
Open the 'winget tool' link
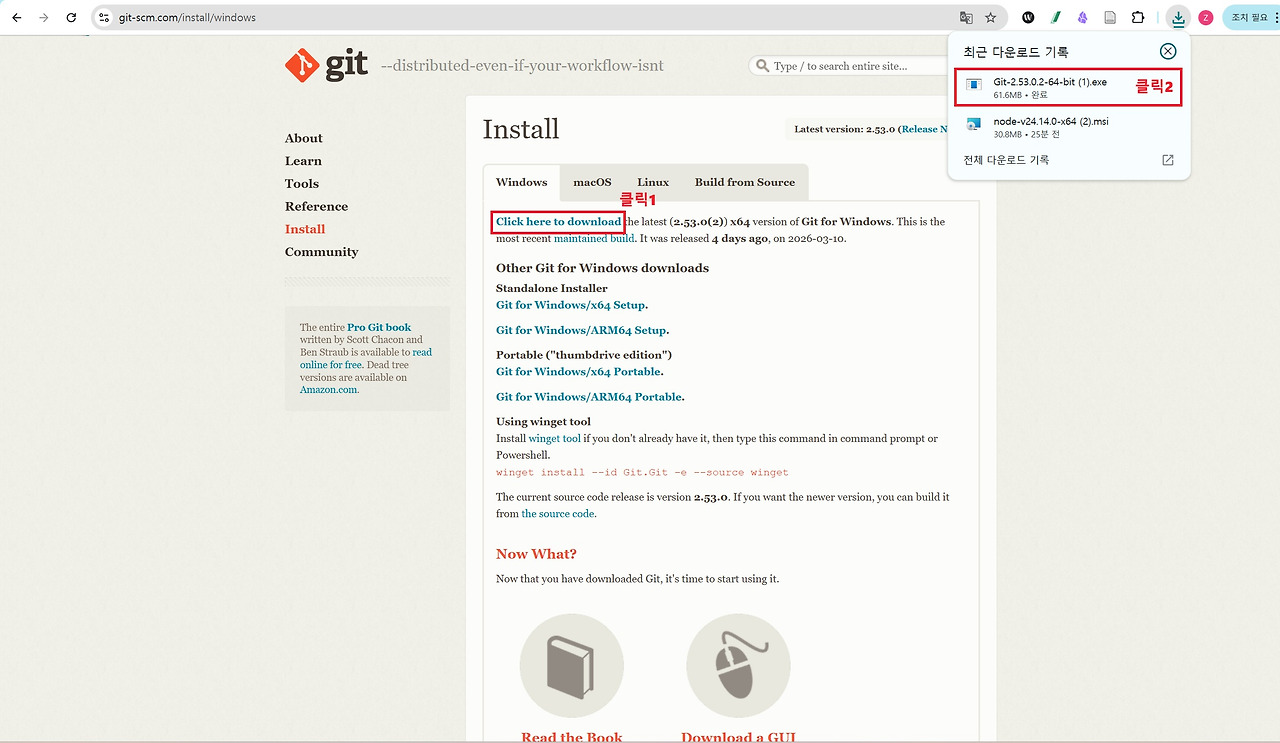pyautogui.click(x=555, y=439)
